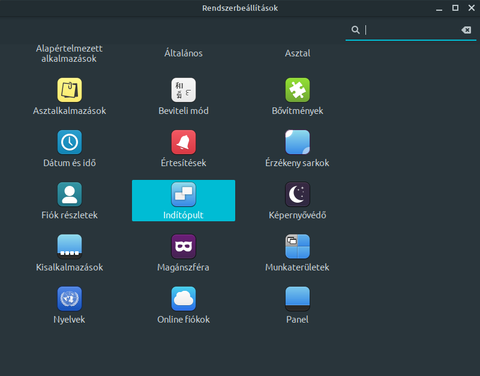This screenshot has height=376, width=480.
Task: Open Online fiókok cloud icon
Action: pyautogui.click(x=183, y=299)
